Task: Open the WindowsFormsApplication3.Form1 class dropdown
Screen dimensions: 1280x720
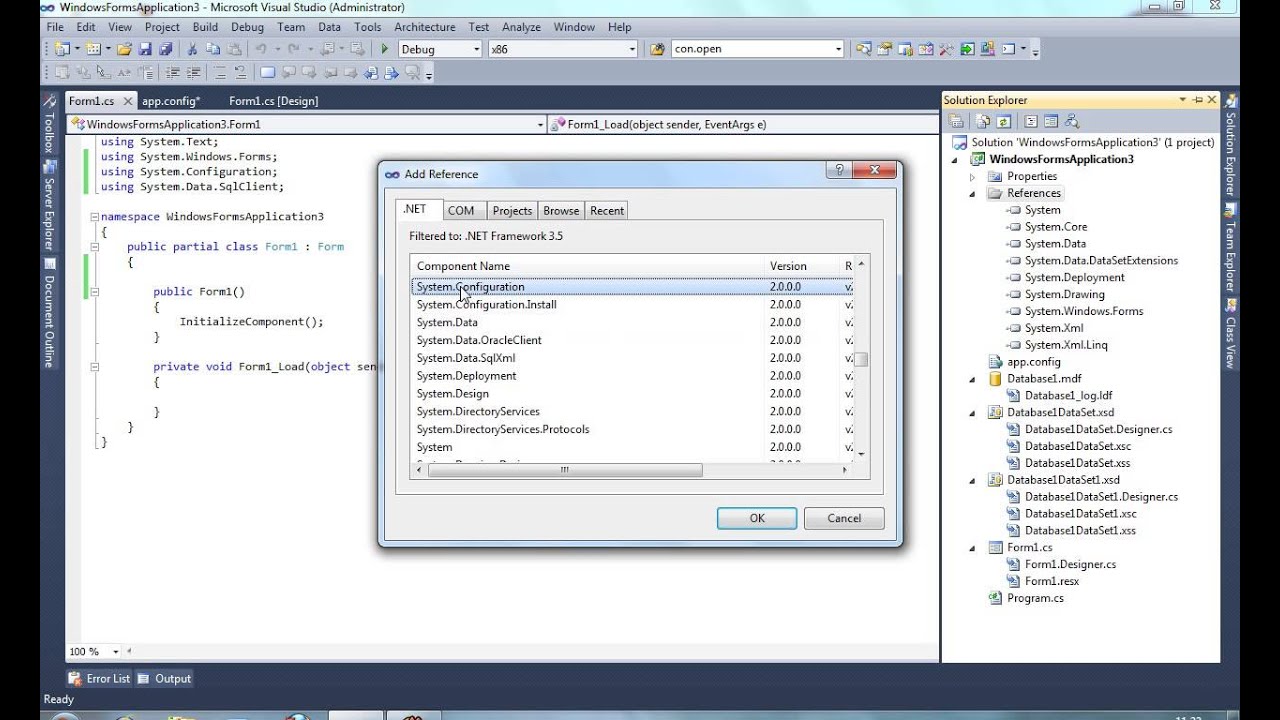Action: click(540, 125)
